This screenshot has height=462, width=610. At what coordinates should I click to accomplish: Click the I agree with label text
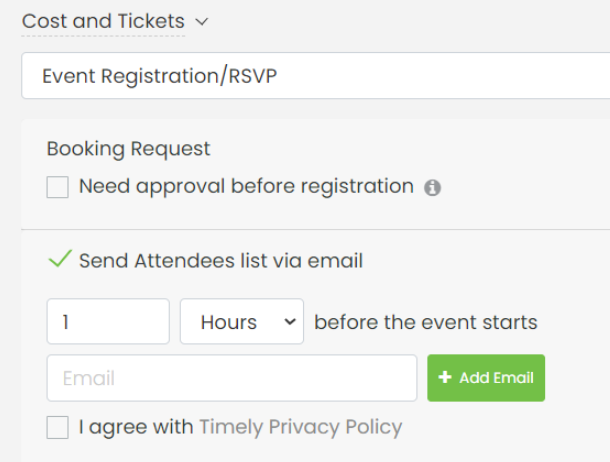136,427
